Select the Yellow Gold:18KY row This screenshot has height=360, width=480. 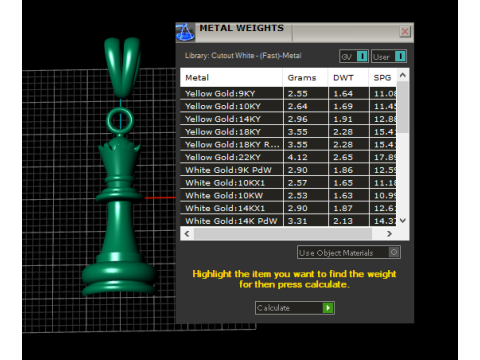click(x=288, y=132)
